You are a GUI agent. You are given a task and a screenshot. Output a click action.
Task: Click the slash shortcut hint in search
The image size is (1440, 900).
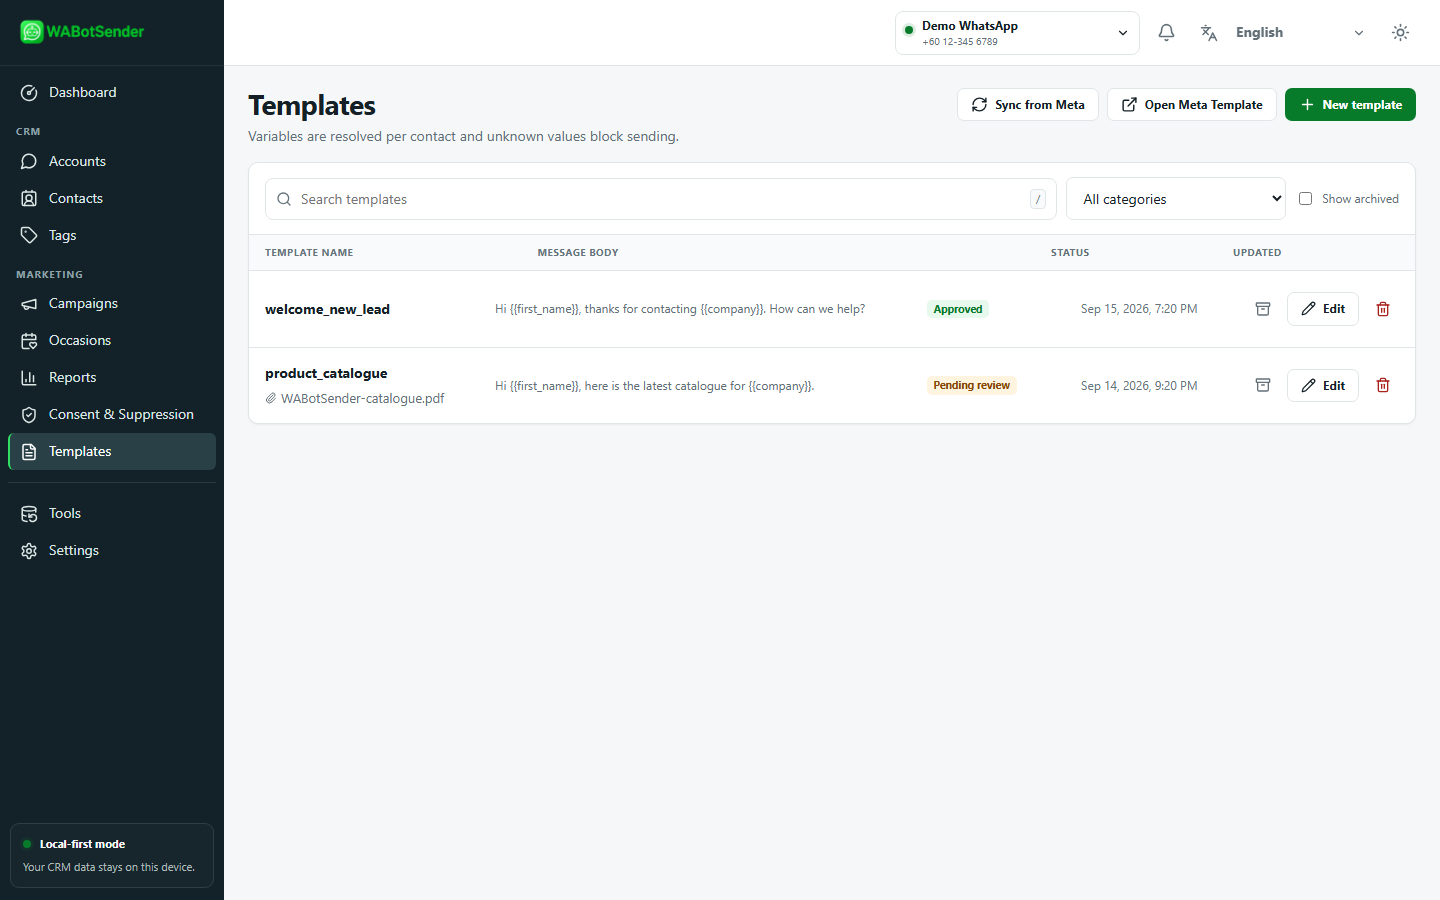tap(1038, 199)
